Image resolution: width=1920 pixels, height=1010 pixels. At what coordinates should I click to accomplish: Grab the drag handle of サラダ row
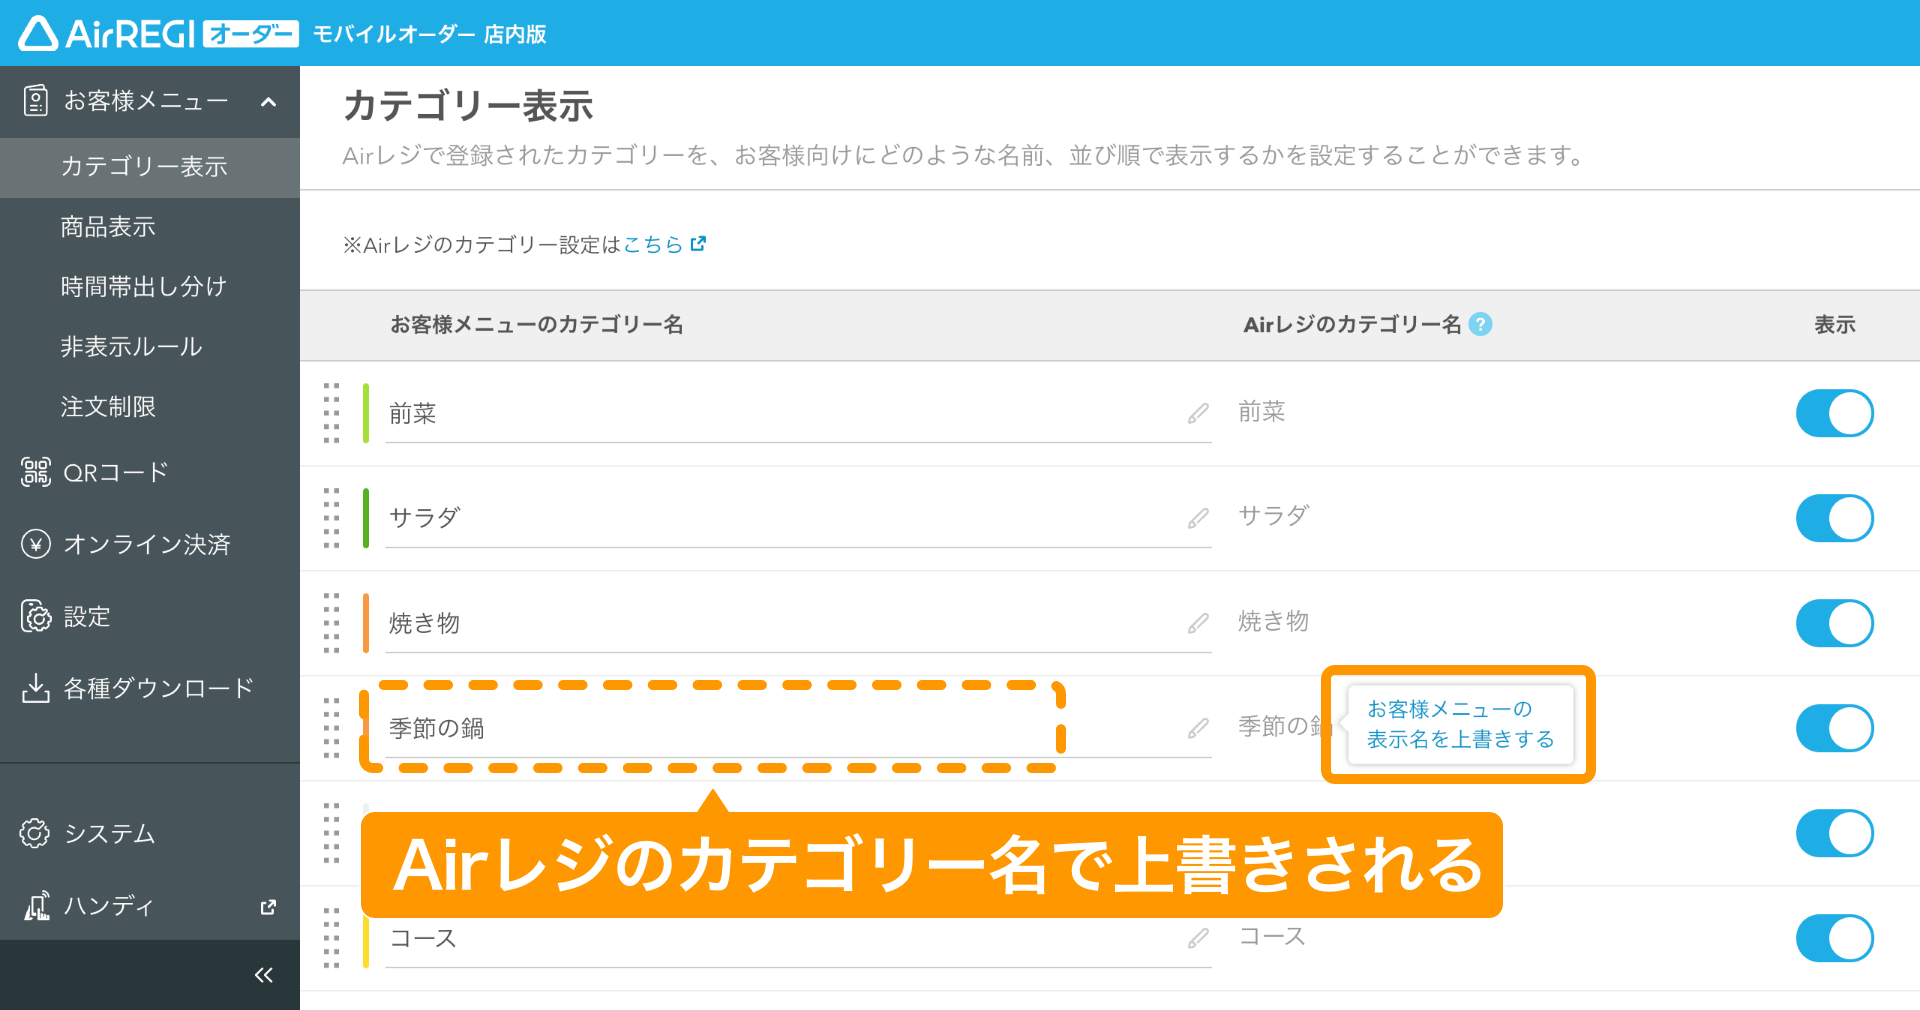(332, 518)
